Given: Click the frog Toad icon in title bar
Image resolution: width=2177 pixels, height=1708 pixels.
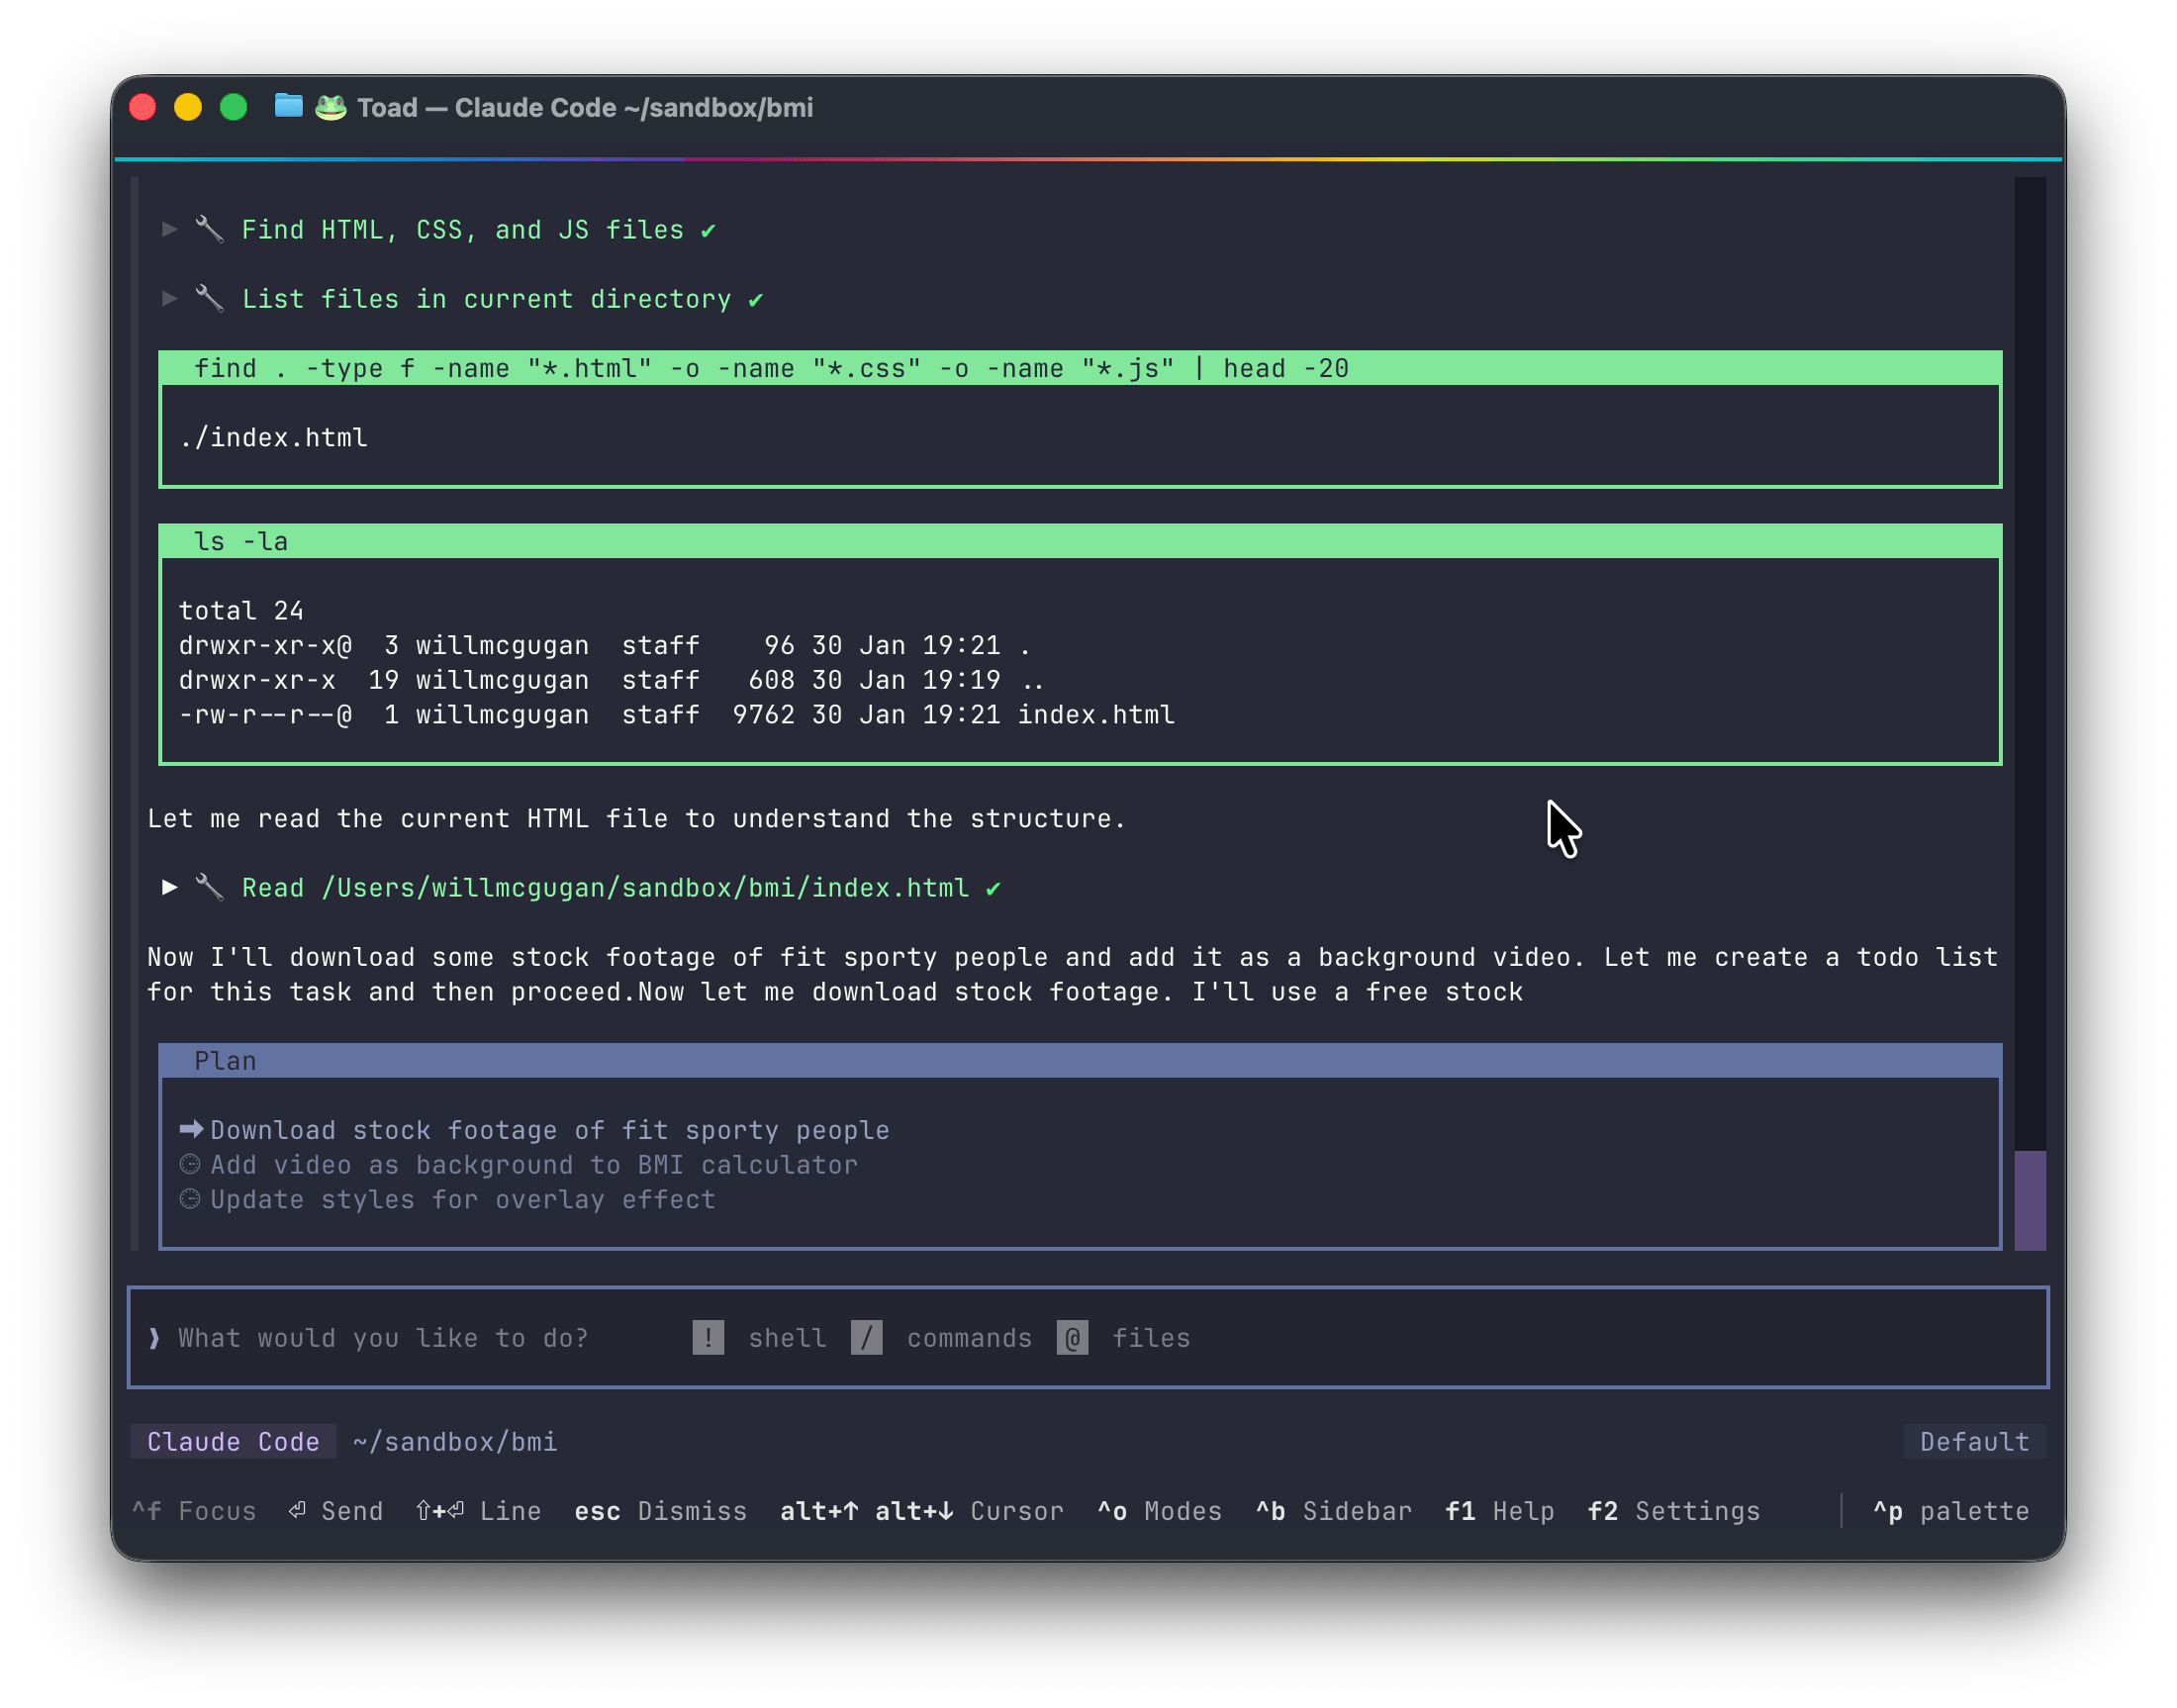Looking at the screenshot, I should click(x=331, y=107).
